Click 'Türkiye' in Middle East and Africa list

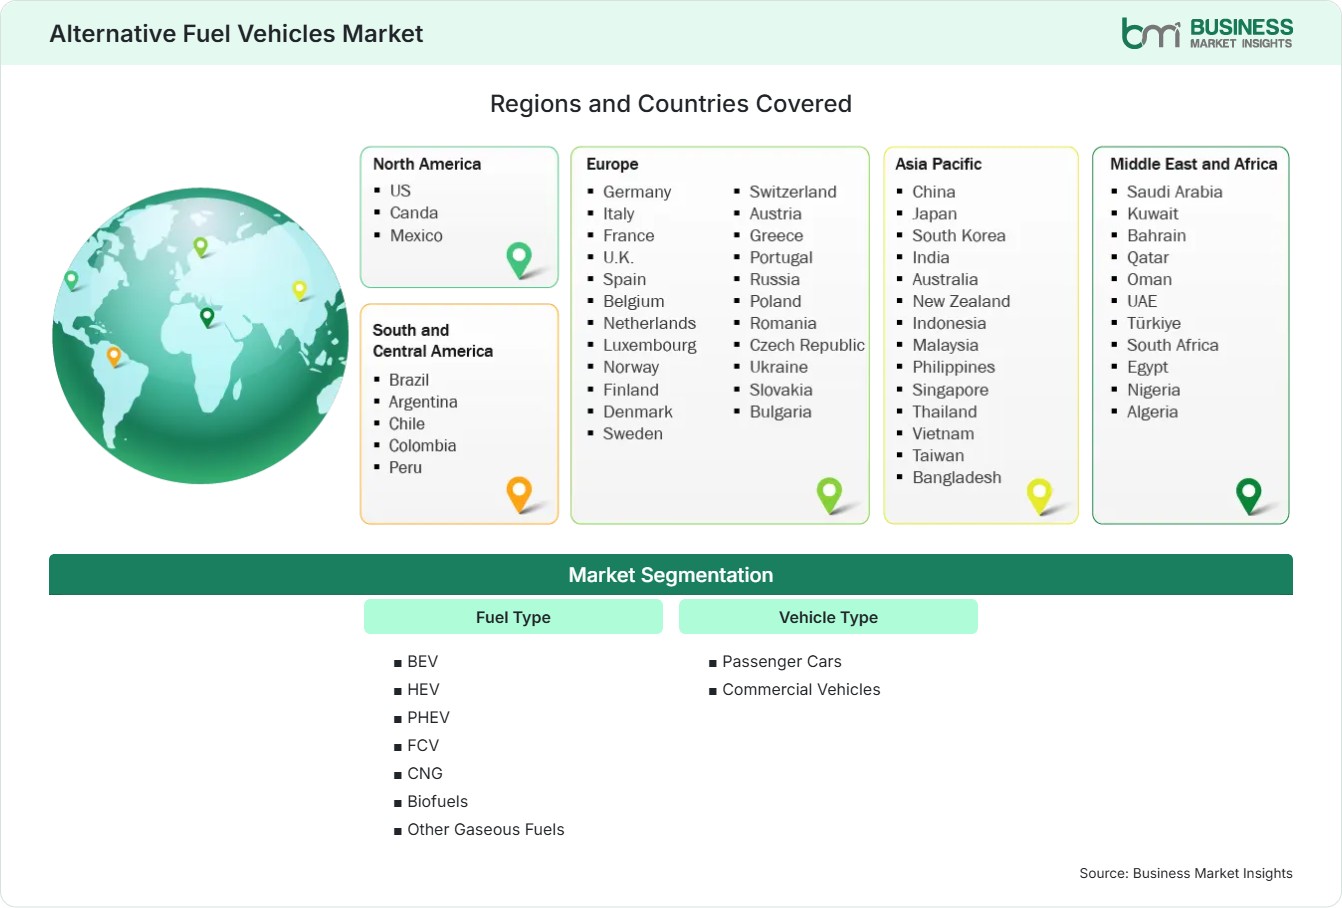click(1154, 323)
